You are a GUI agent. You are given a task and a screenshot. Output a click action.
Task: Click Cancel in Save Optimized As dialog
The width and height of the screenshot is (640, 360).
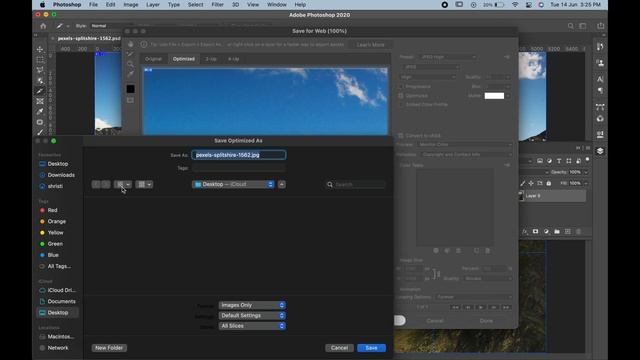[339, 348]
